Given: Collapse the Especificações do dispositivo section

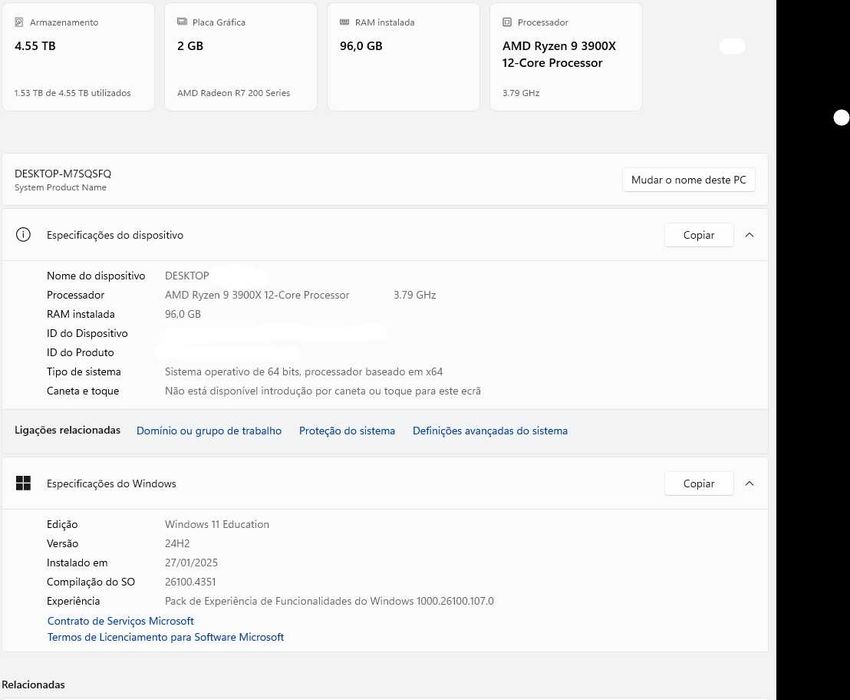Looking at the screenshot, I should coord(749,235).
